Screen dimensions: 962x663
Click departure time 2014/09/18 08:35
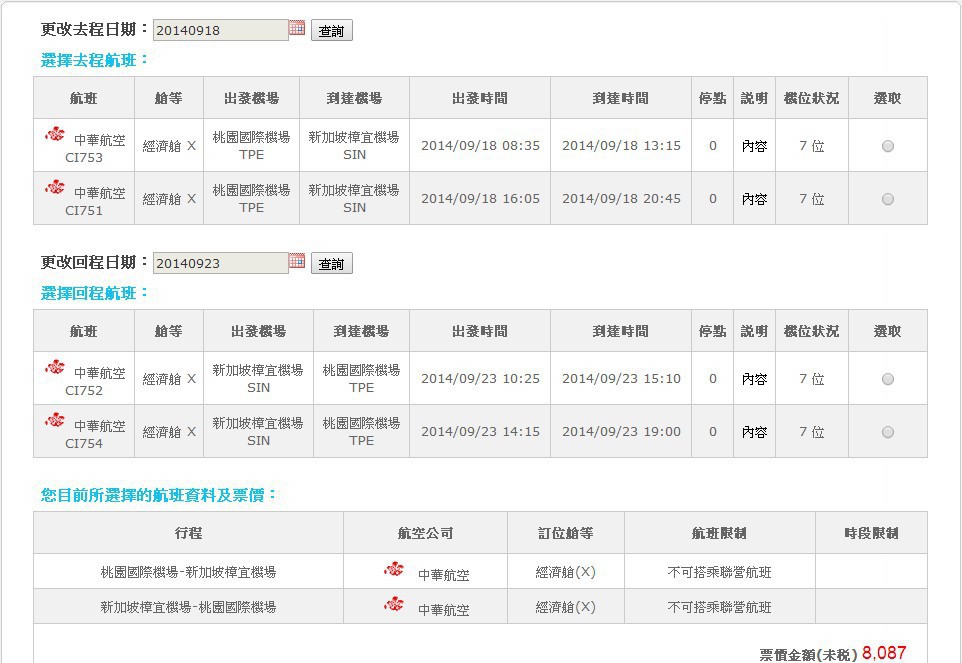click(x=480, y=146)
